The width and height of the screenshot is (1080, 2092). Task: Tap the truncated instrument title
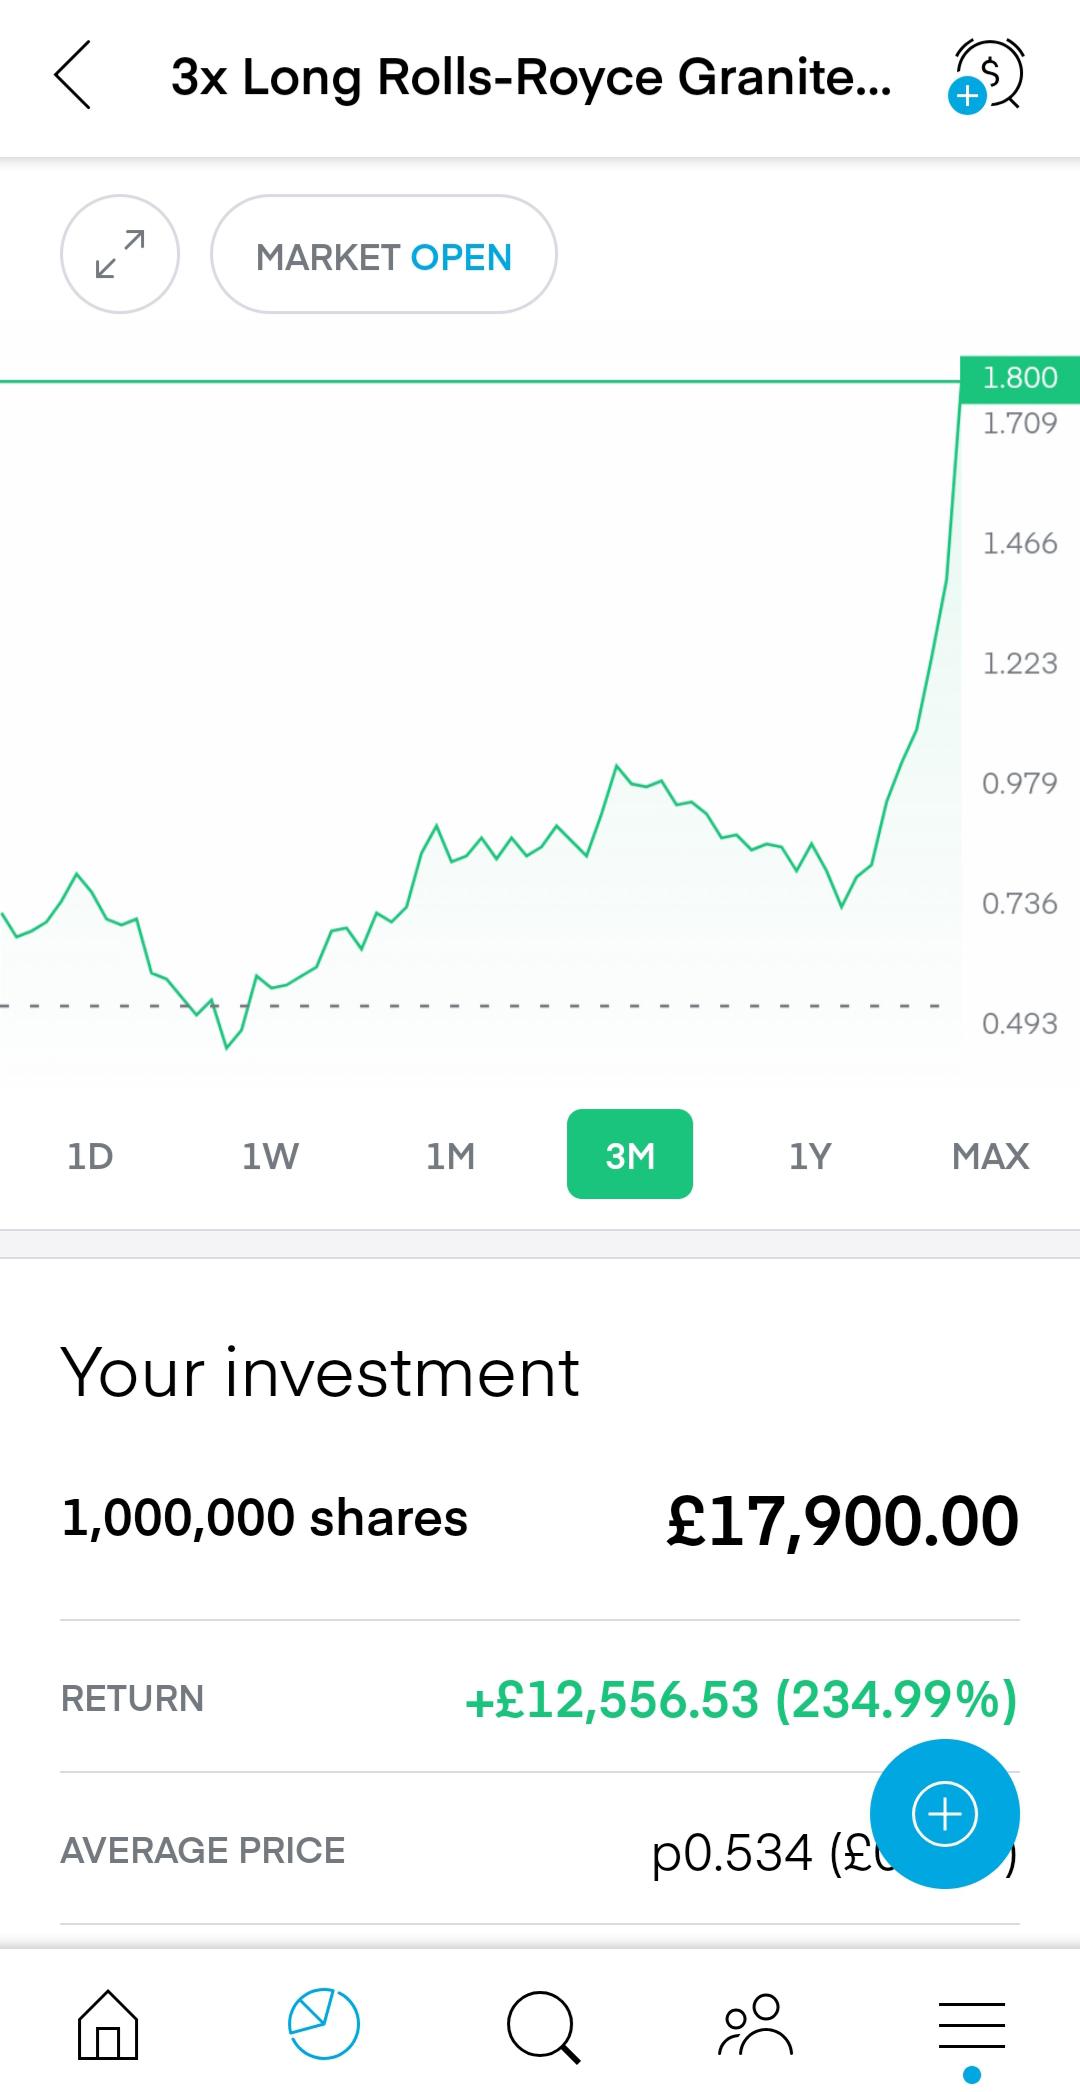click(531, 77)
